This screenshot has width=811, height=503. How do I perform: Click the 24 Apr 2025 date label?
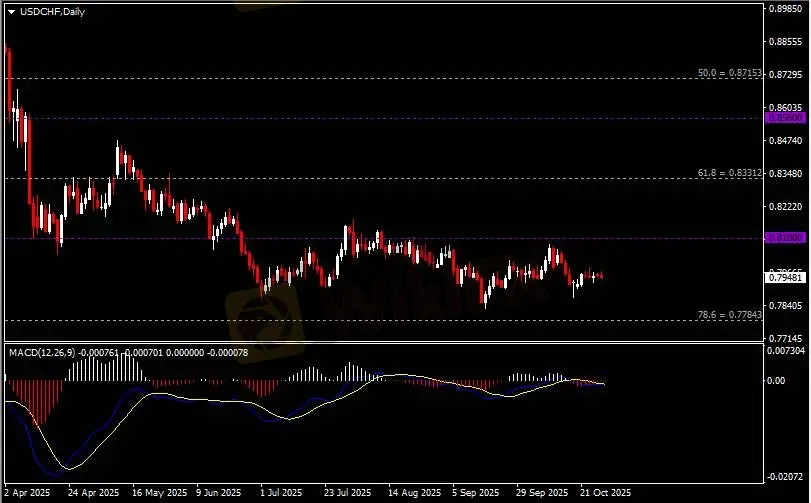[x=94, y=493]
